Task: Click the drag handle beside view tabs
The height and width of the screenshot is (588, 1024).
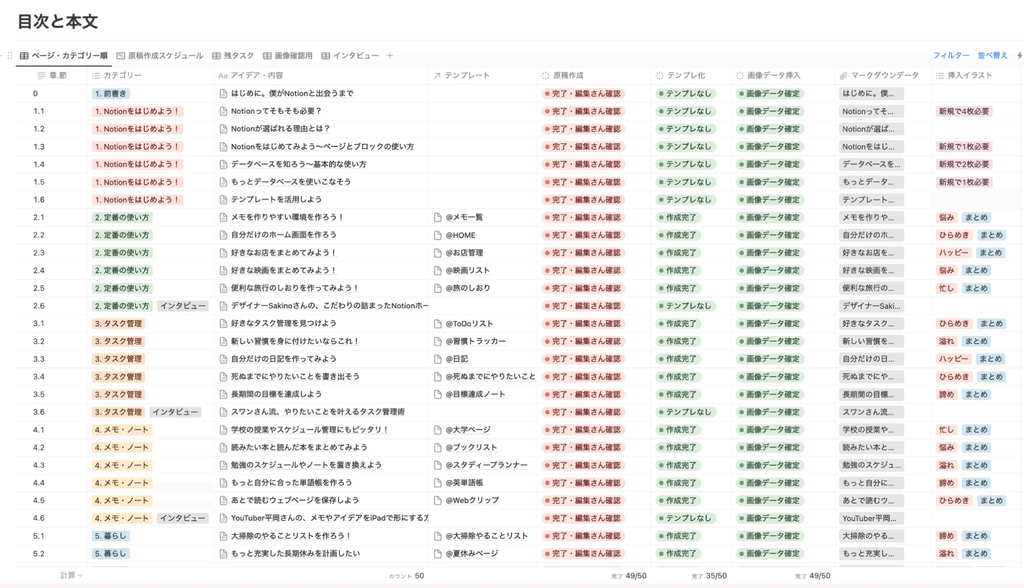Action: point(9,56)
